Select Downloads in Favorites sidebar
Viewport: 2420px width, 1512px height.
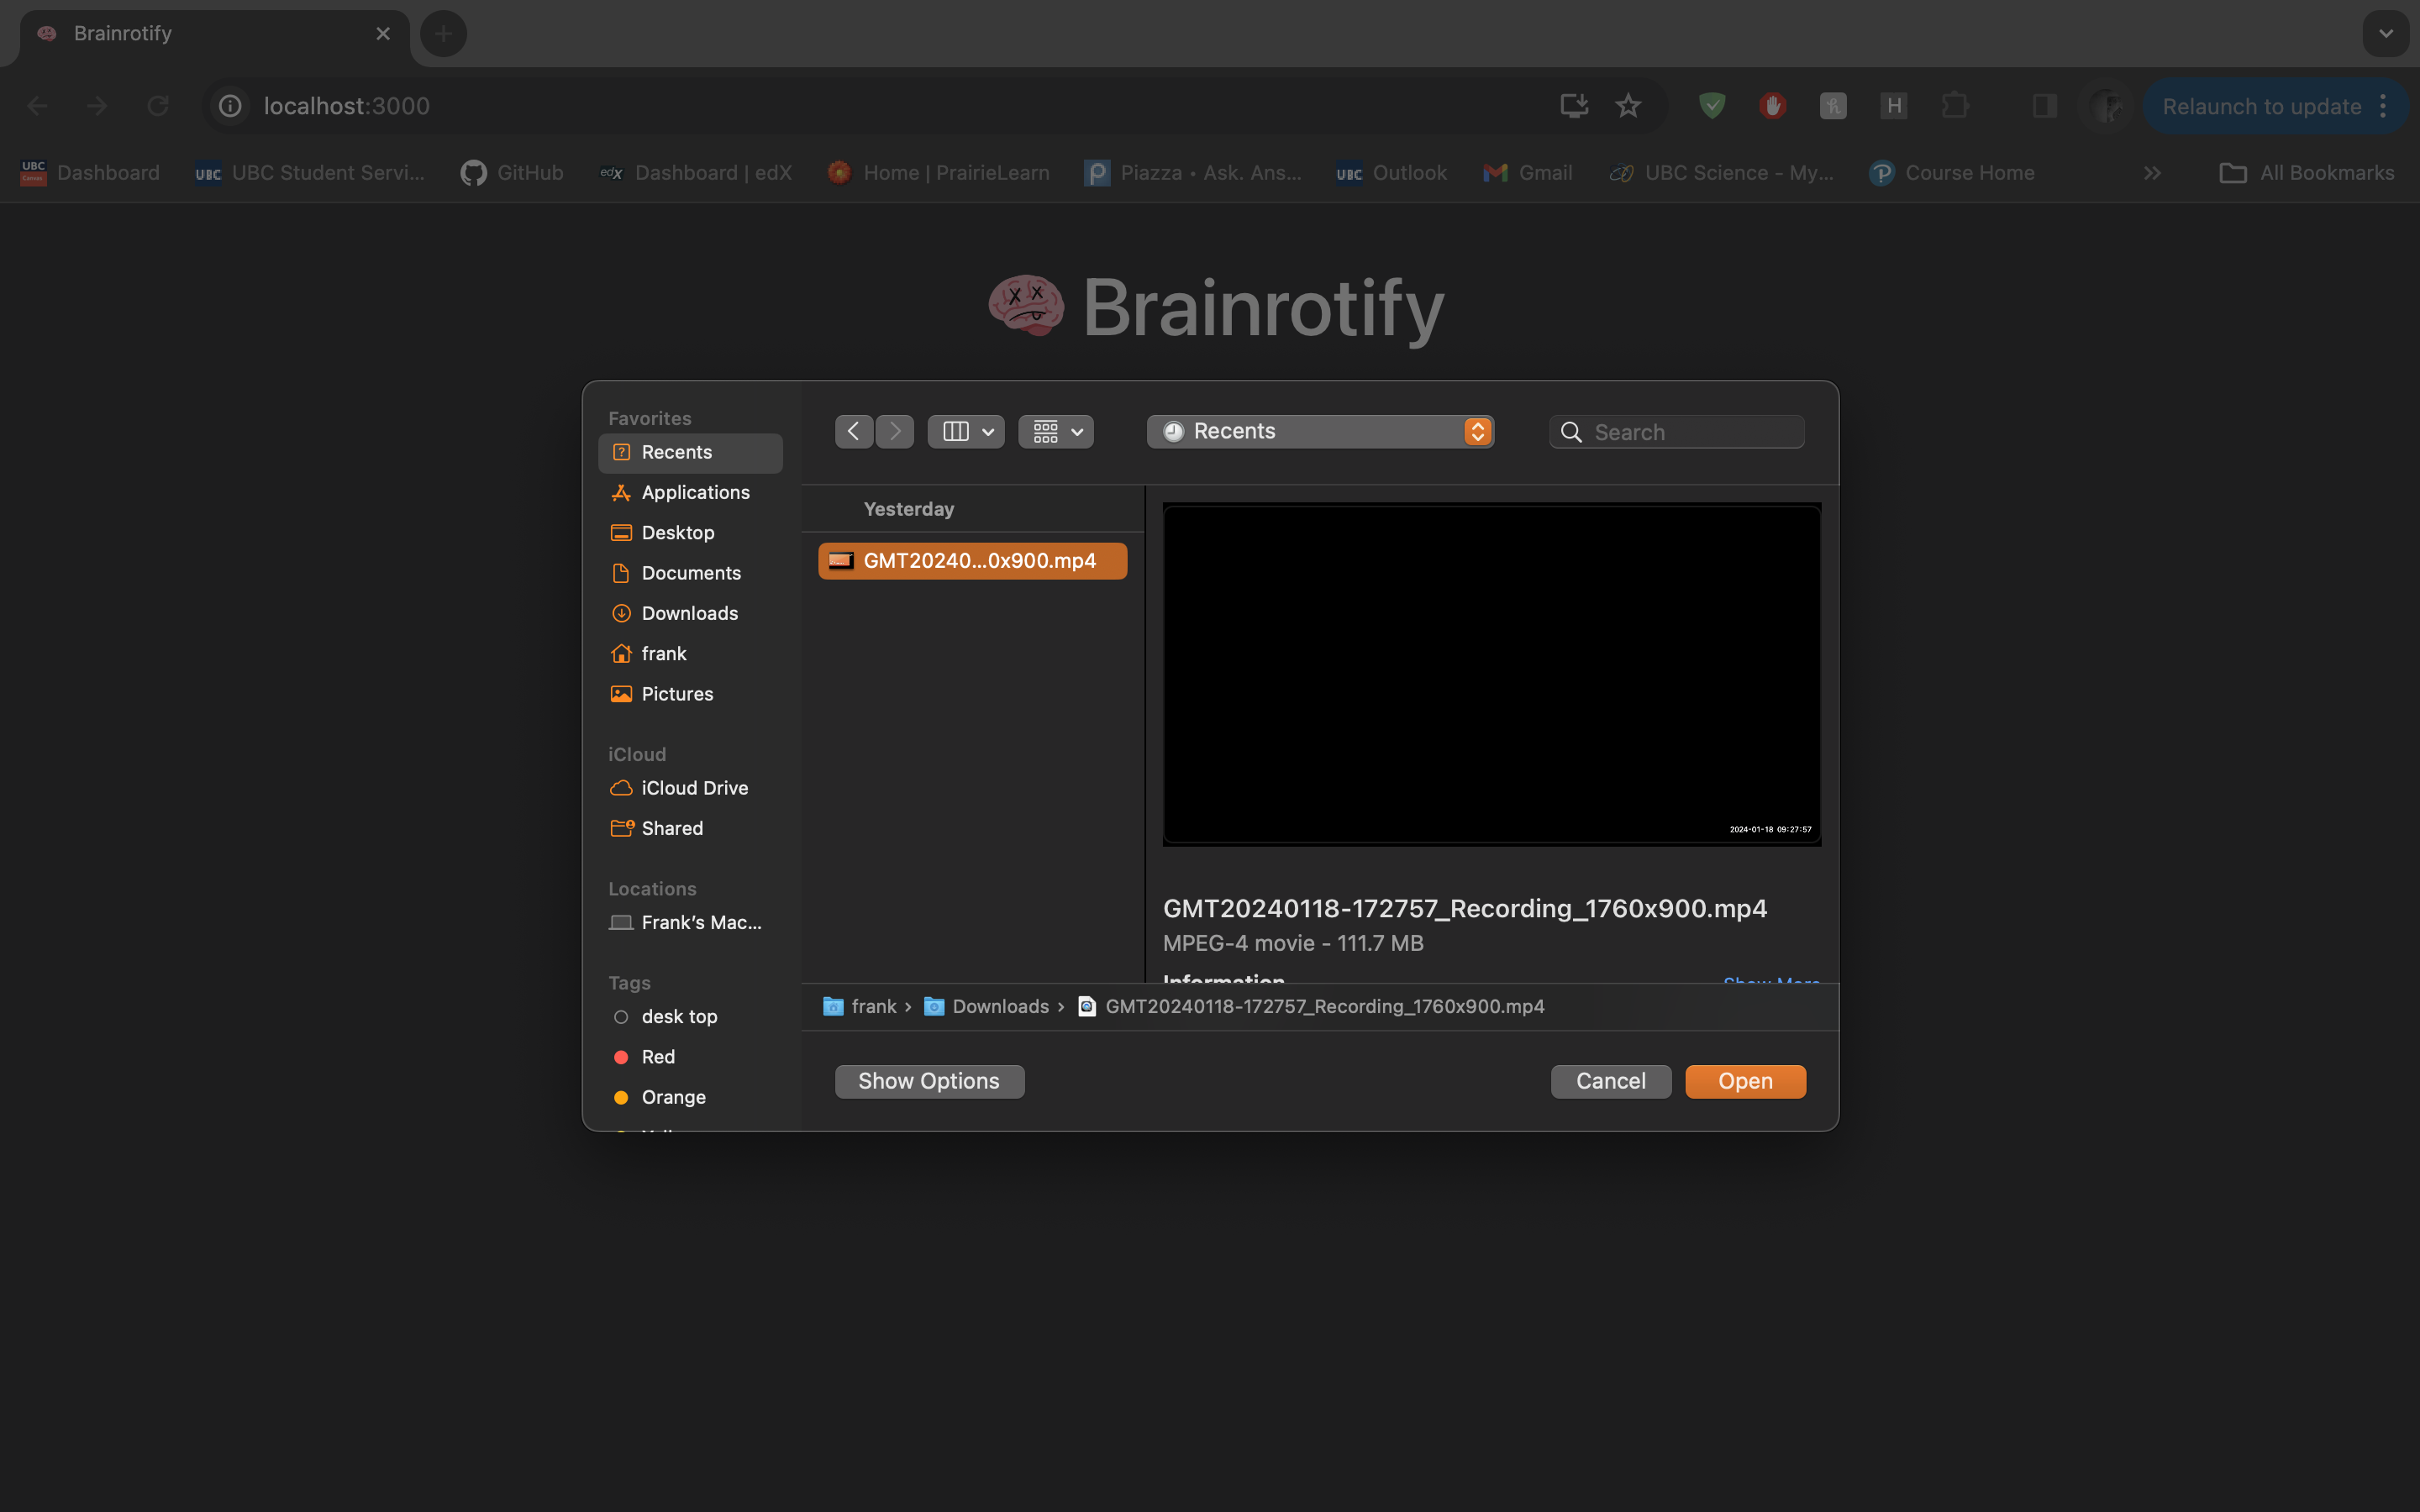689,613
